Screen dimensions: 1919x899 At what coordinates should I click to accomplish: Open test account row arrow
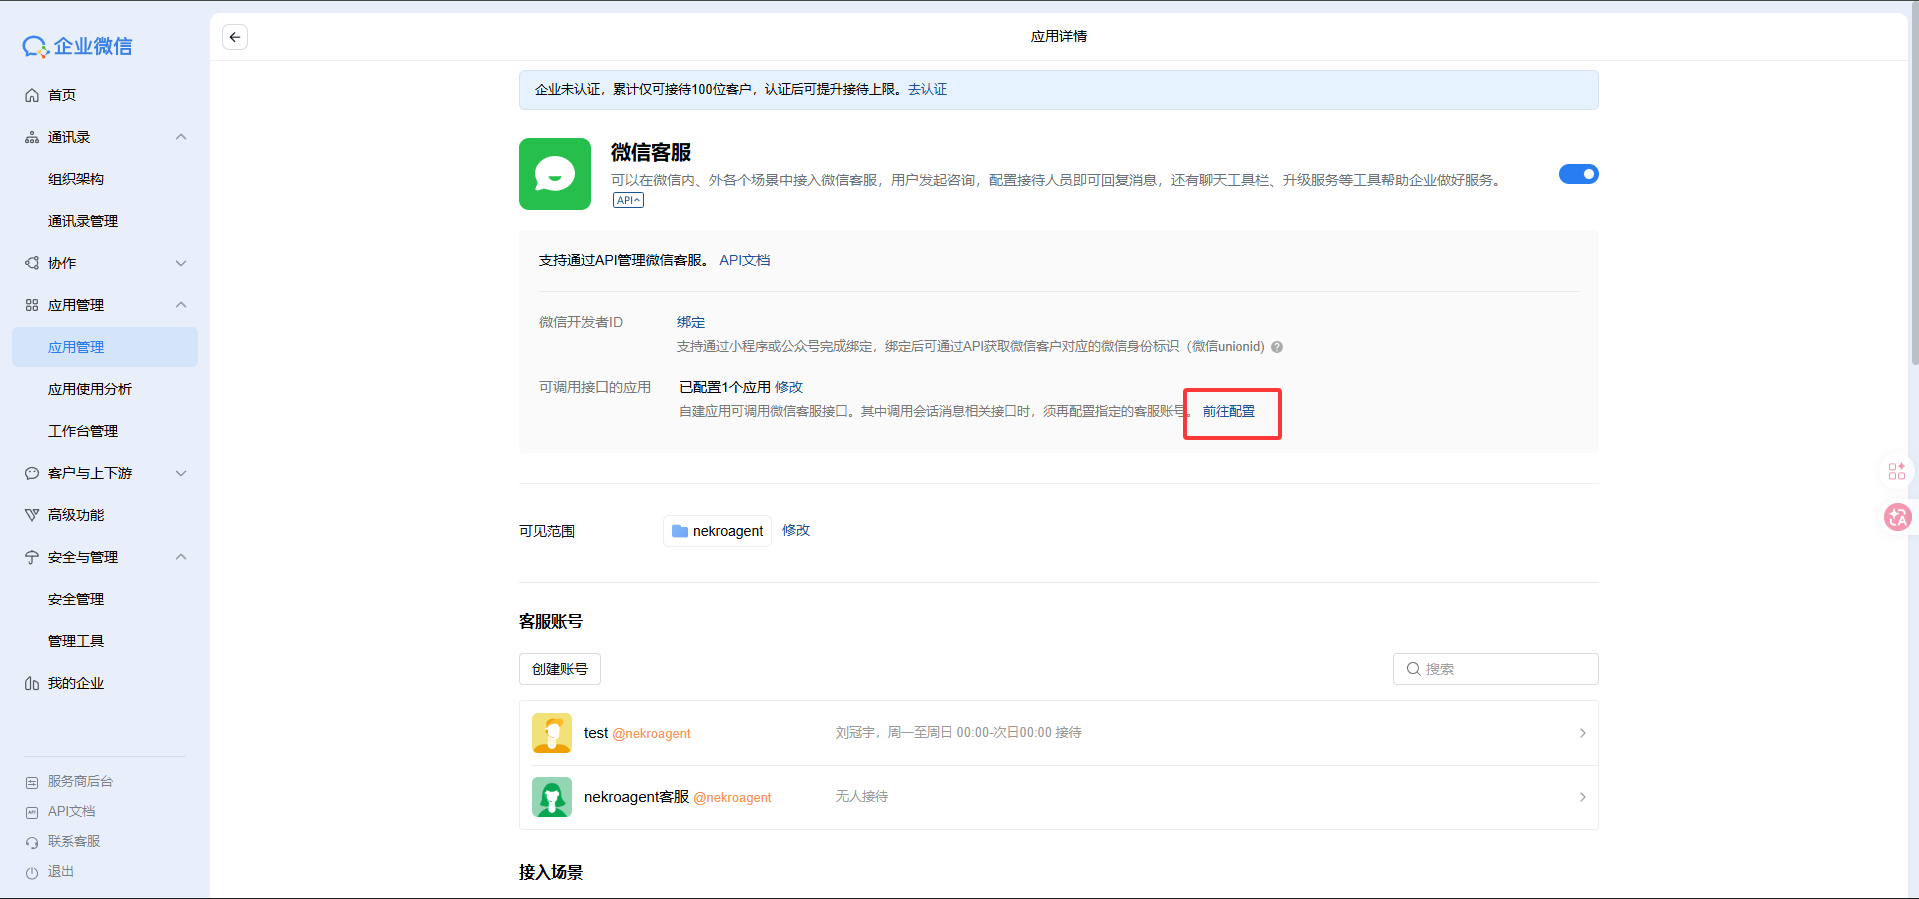point(1582,733)
